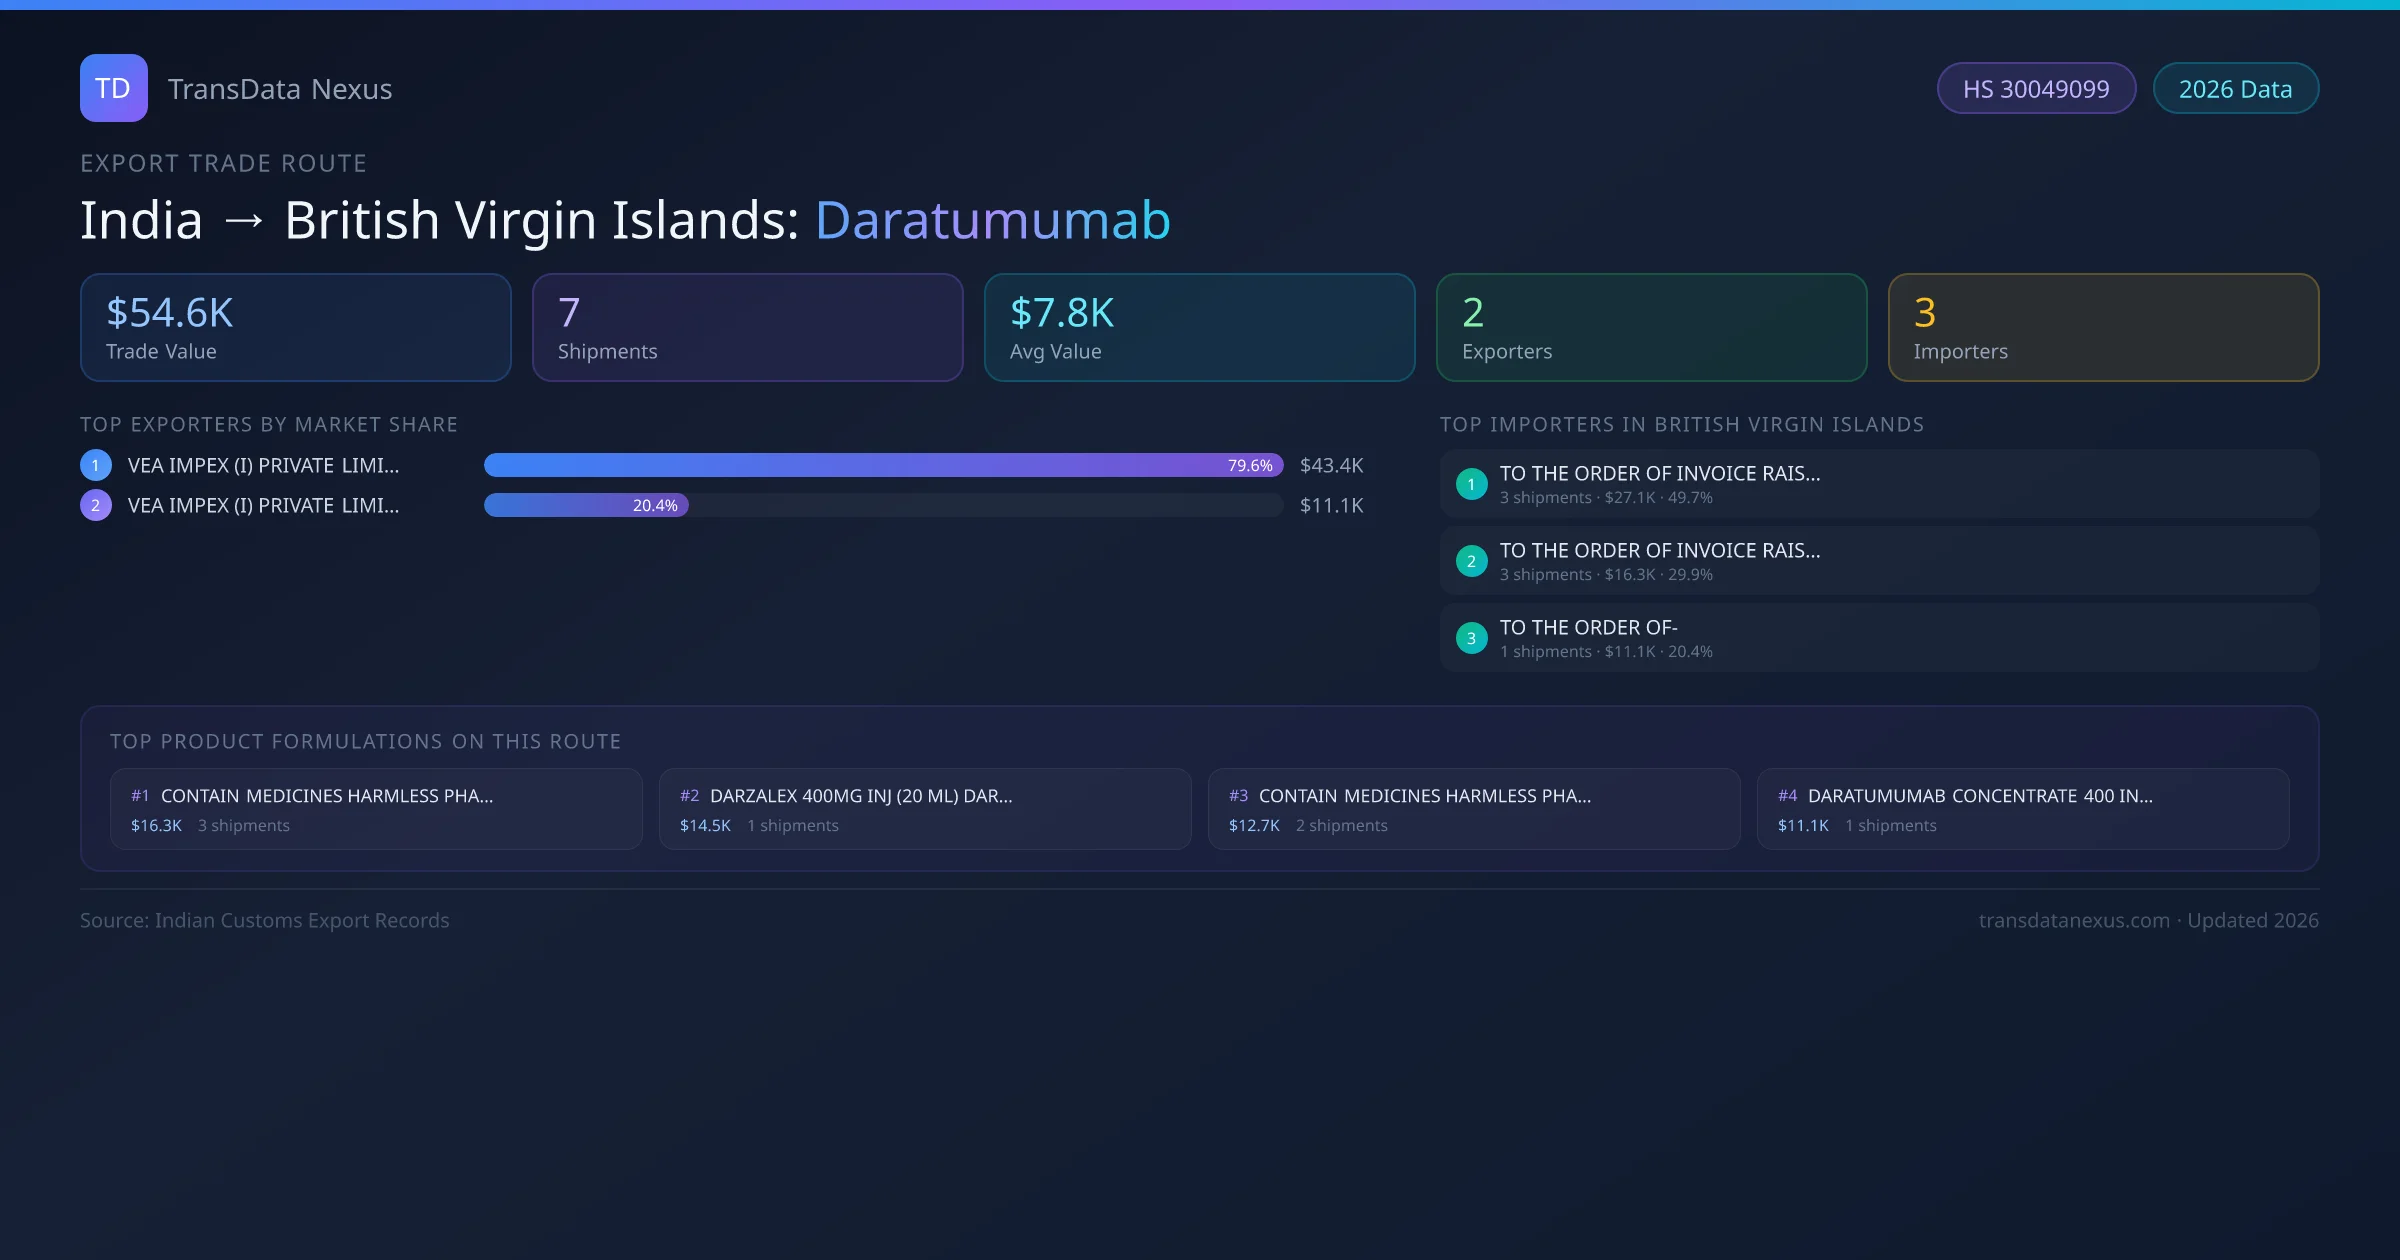Open the 2 Exporters stat card
The width and height of the screenshot is (2400, 1260).
click(1651, 328)
